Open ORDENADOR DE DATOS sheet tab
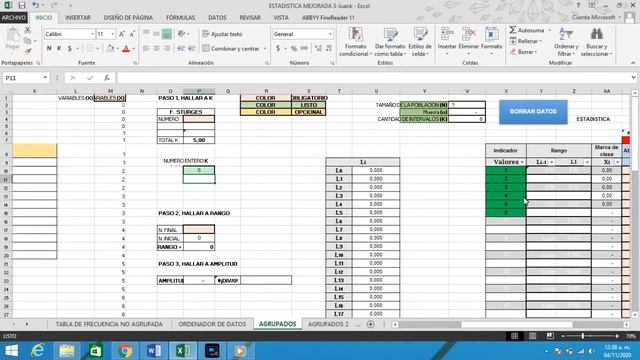640x360 pixels. (x=212, y=324)
